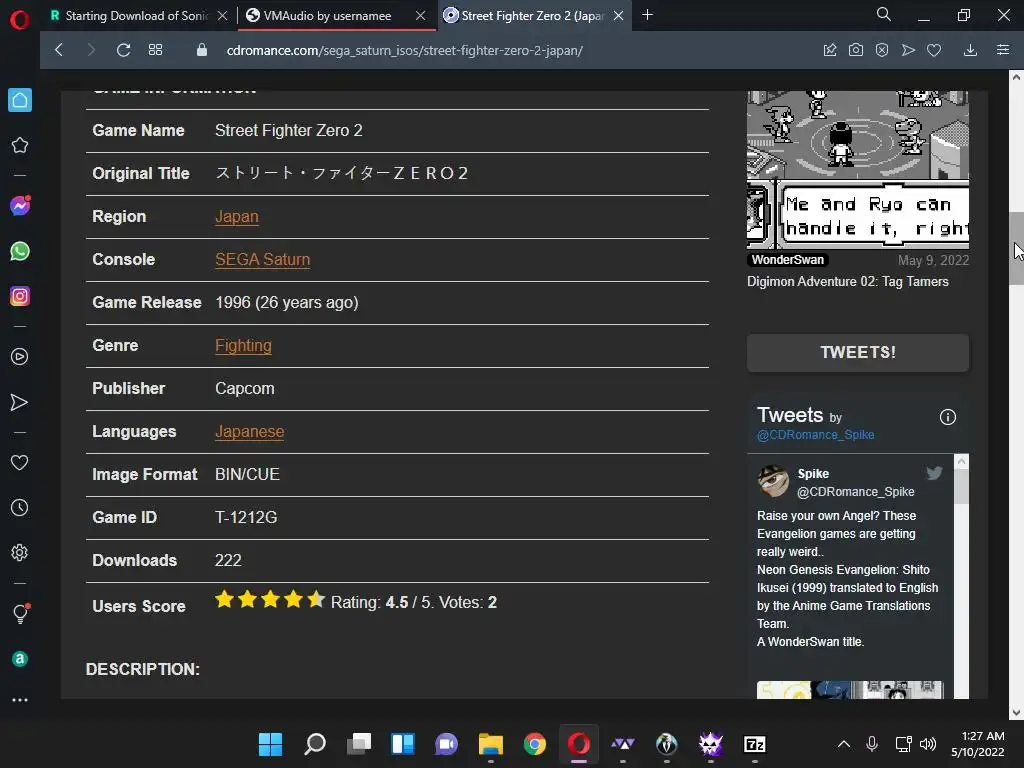This screenshot has height=768, width=1024.
Task: Open taskbar Search
Action: coord(315,744)
